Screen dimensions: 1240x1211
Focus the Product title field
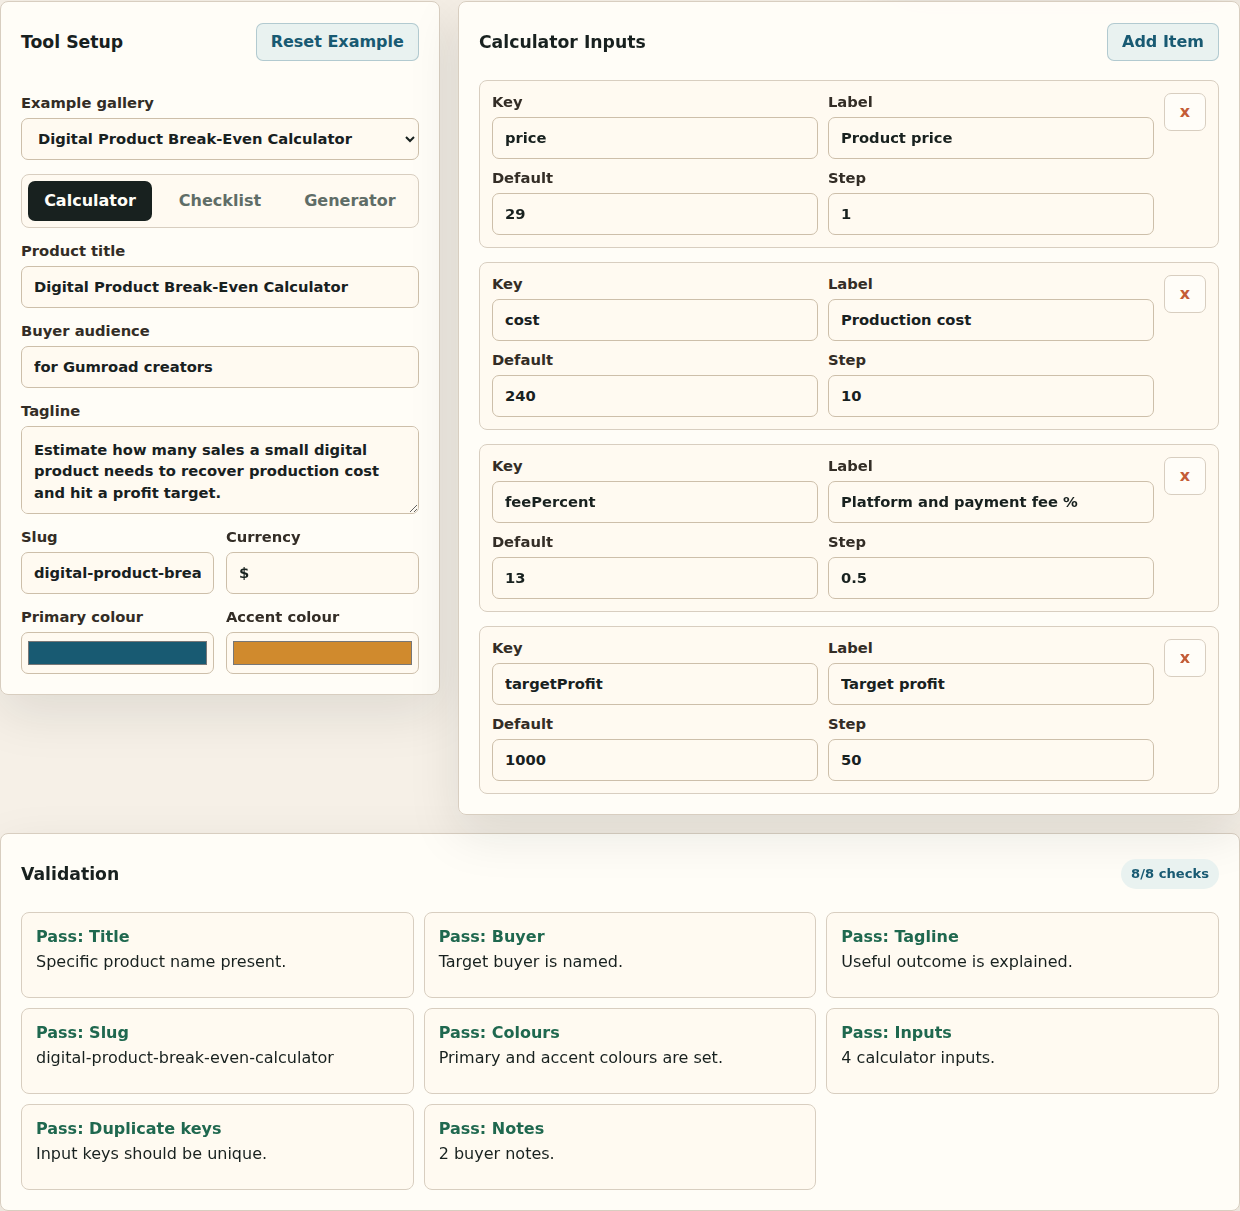pyautogui.click(x=220, y=287)
